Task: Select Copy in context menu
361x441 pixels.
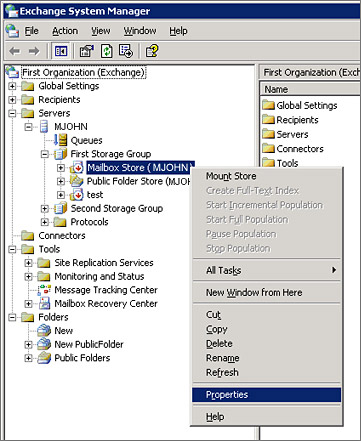Action: click(x=267, y=329)
